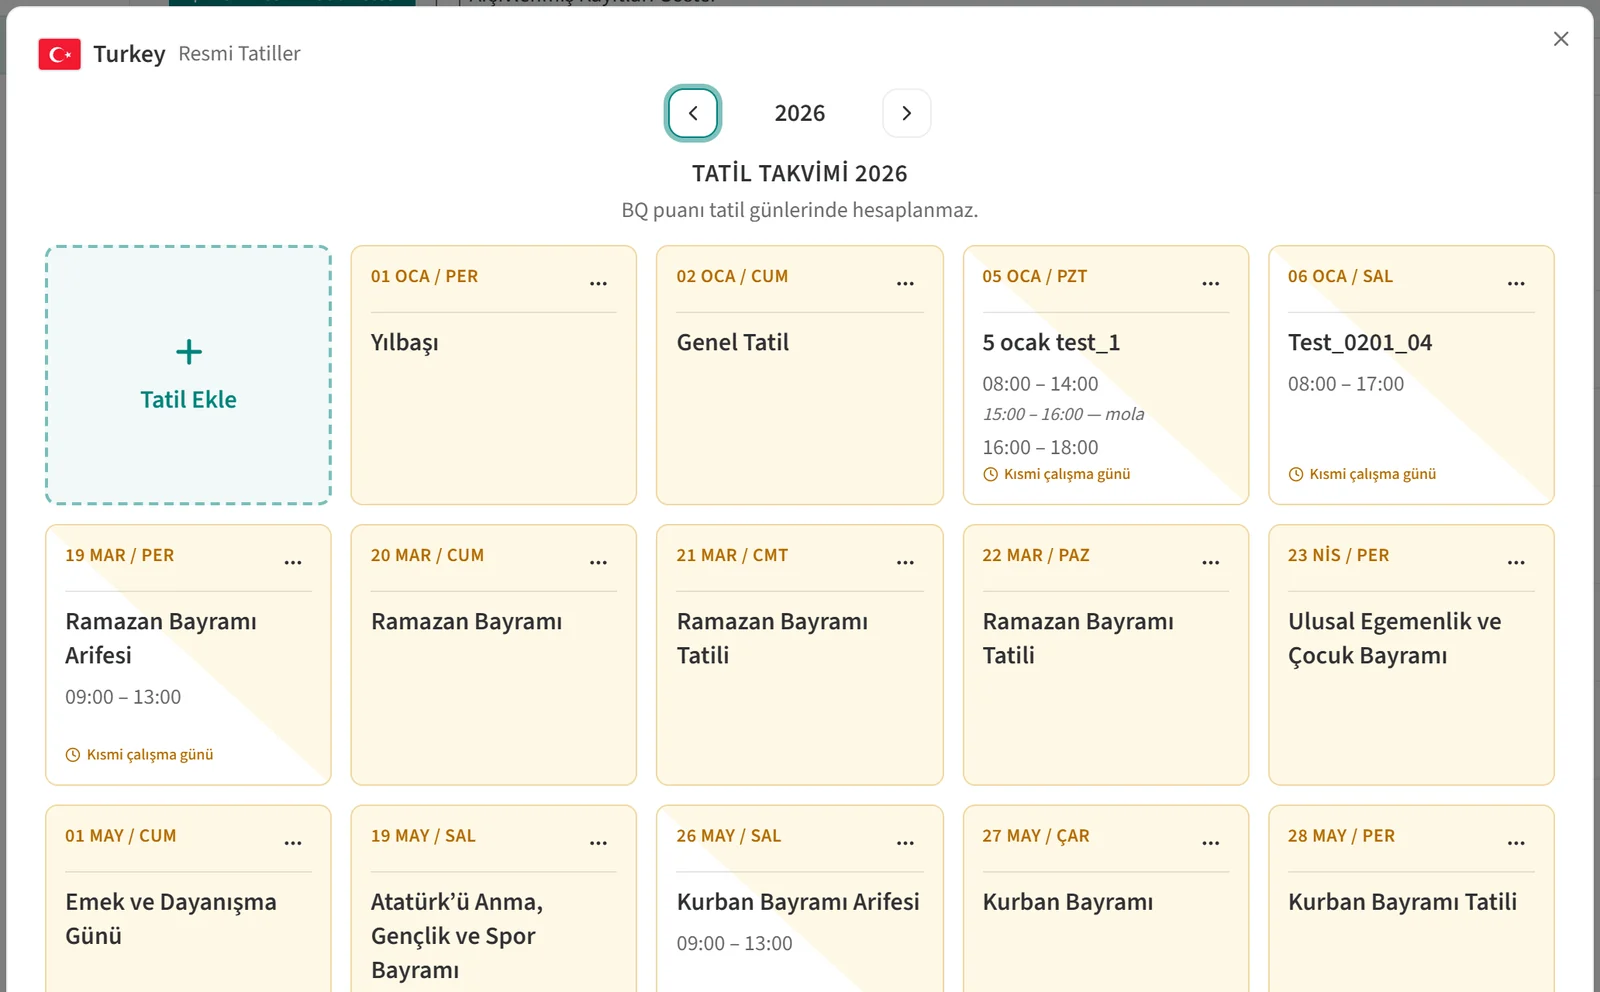1600x992 pixels.
Task: Click the TATİL TAKVİMİ 2026 heading
Action: coord(800,173)
